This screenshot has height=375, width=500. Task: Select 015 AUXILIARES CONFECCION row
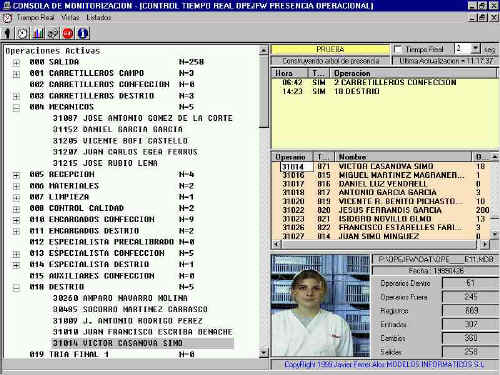coord(112,276)
